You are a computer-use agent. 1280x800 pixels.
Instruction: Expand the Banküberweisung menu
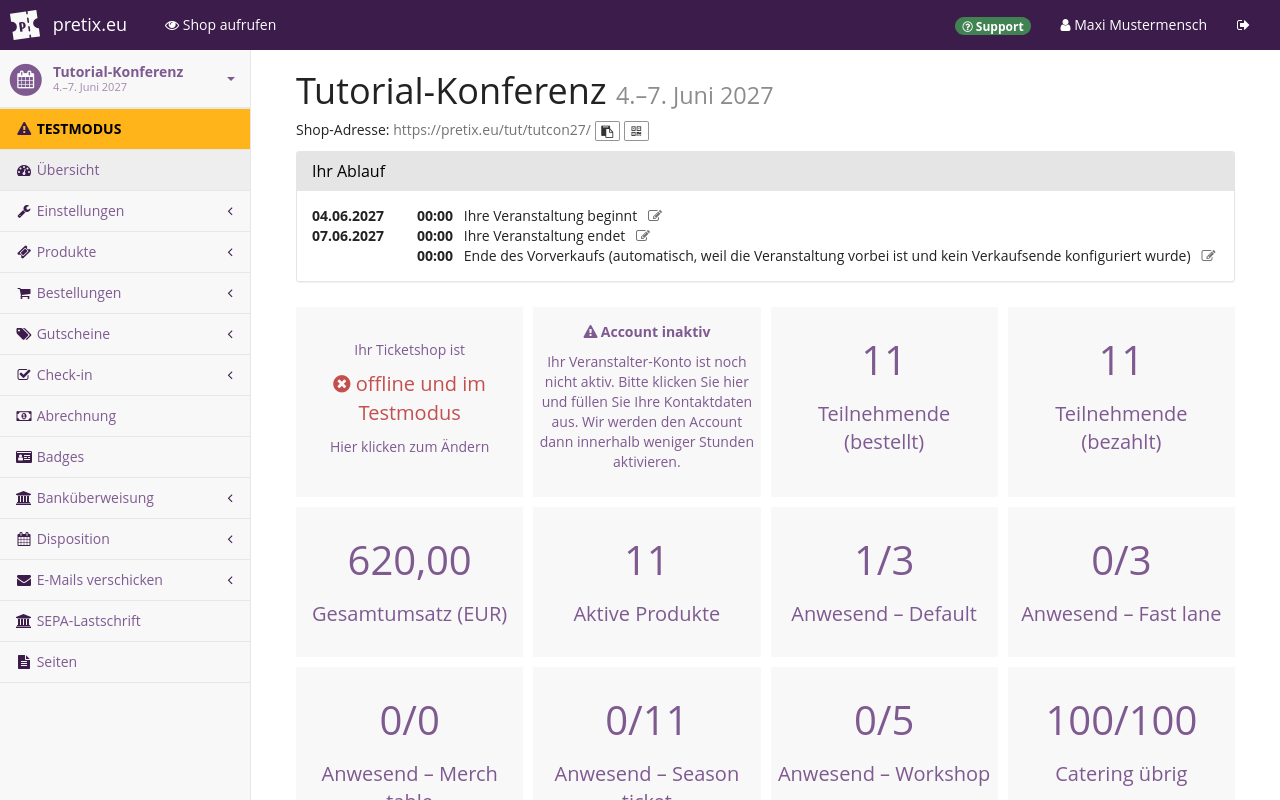click(125, 498)
